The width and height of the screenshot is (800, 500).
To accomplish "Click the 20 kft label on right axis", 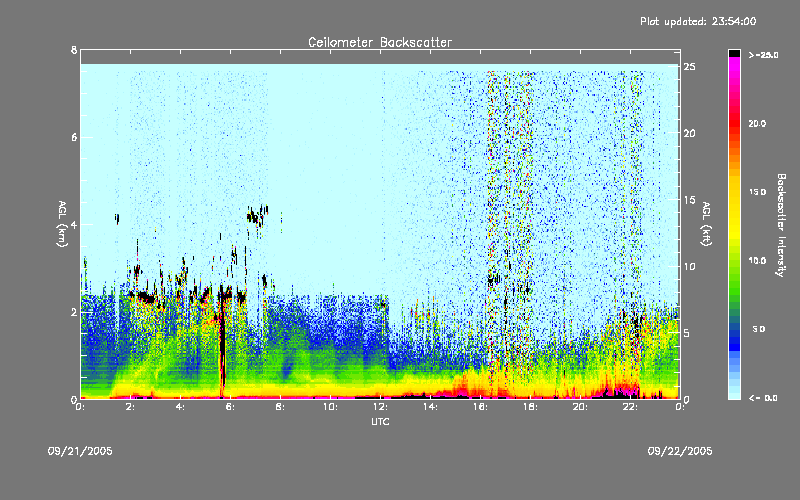I will pyautogui.click(x=689, y=133).
